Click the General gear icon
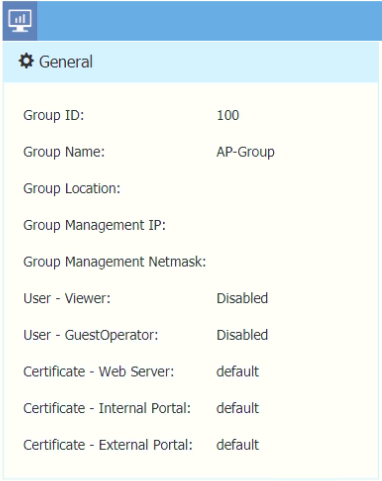The height and width of the screenshot is (481, 382). pyautogui.click(x=26, y=61)
